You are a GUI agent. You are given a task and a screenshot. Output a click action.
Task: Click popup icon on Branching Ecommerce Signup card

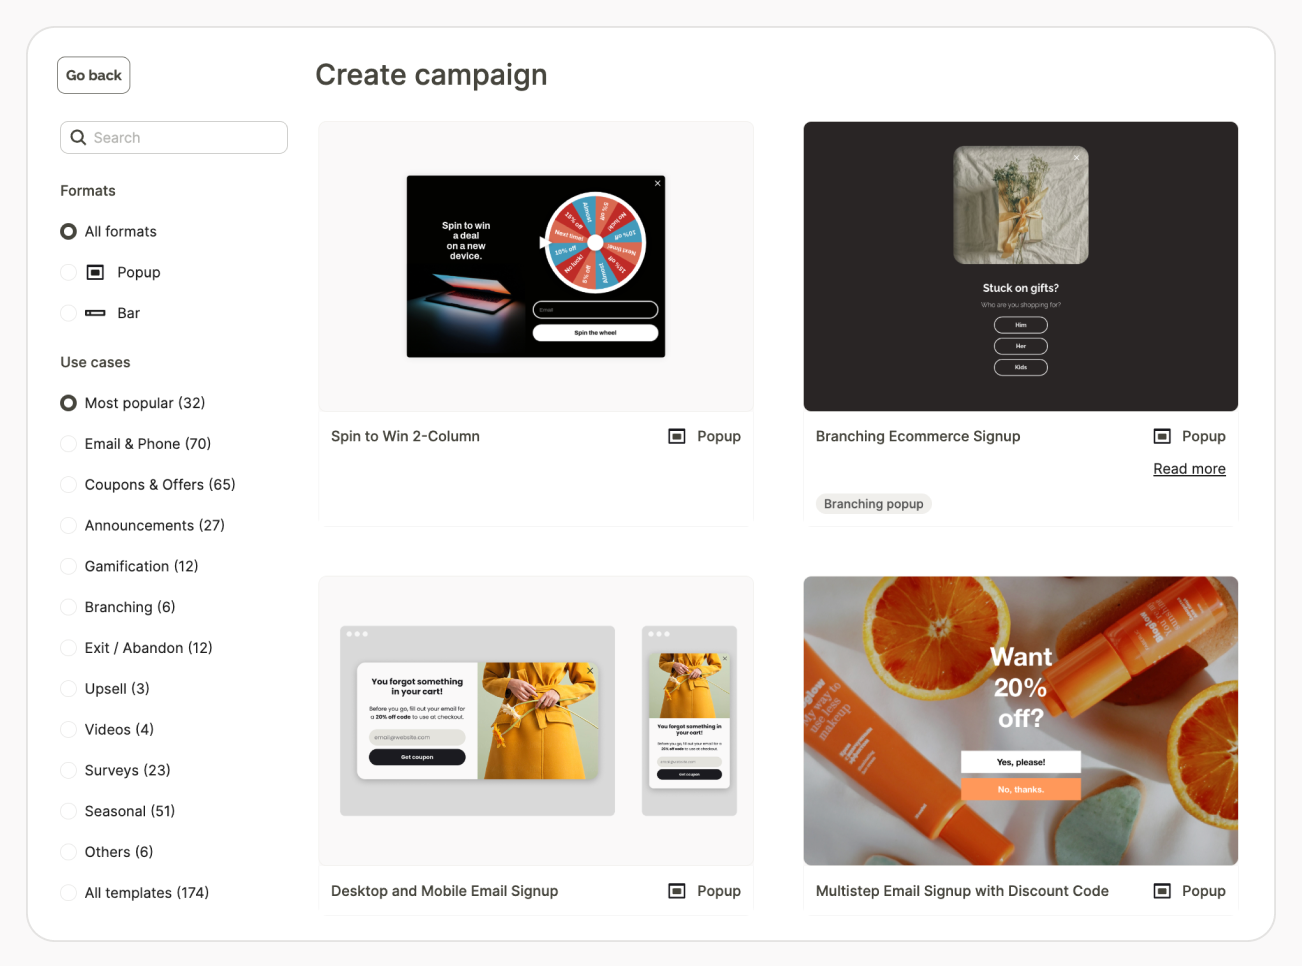1162,436
